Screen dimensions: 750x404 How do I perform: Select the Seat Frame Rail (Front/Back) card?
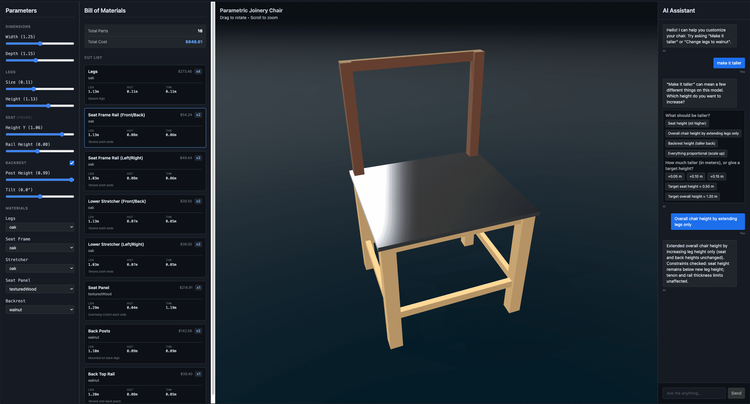click(x=143, y=128)
